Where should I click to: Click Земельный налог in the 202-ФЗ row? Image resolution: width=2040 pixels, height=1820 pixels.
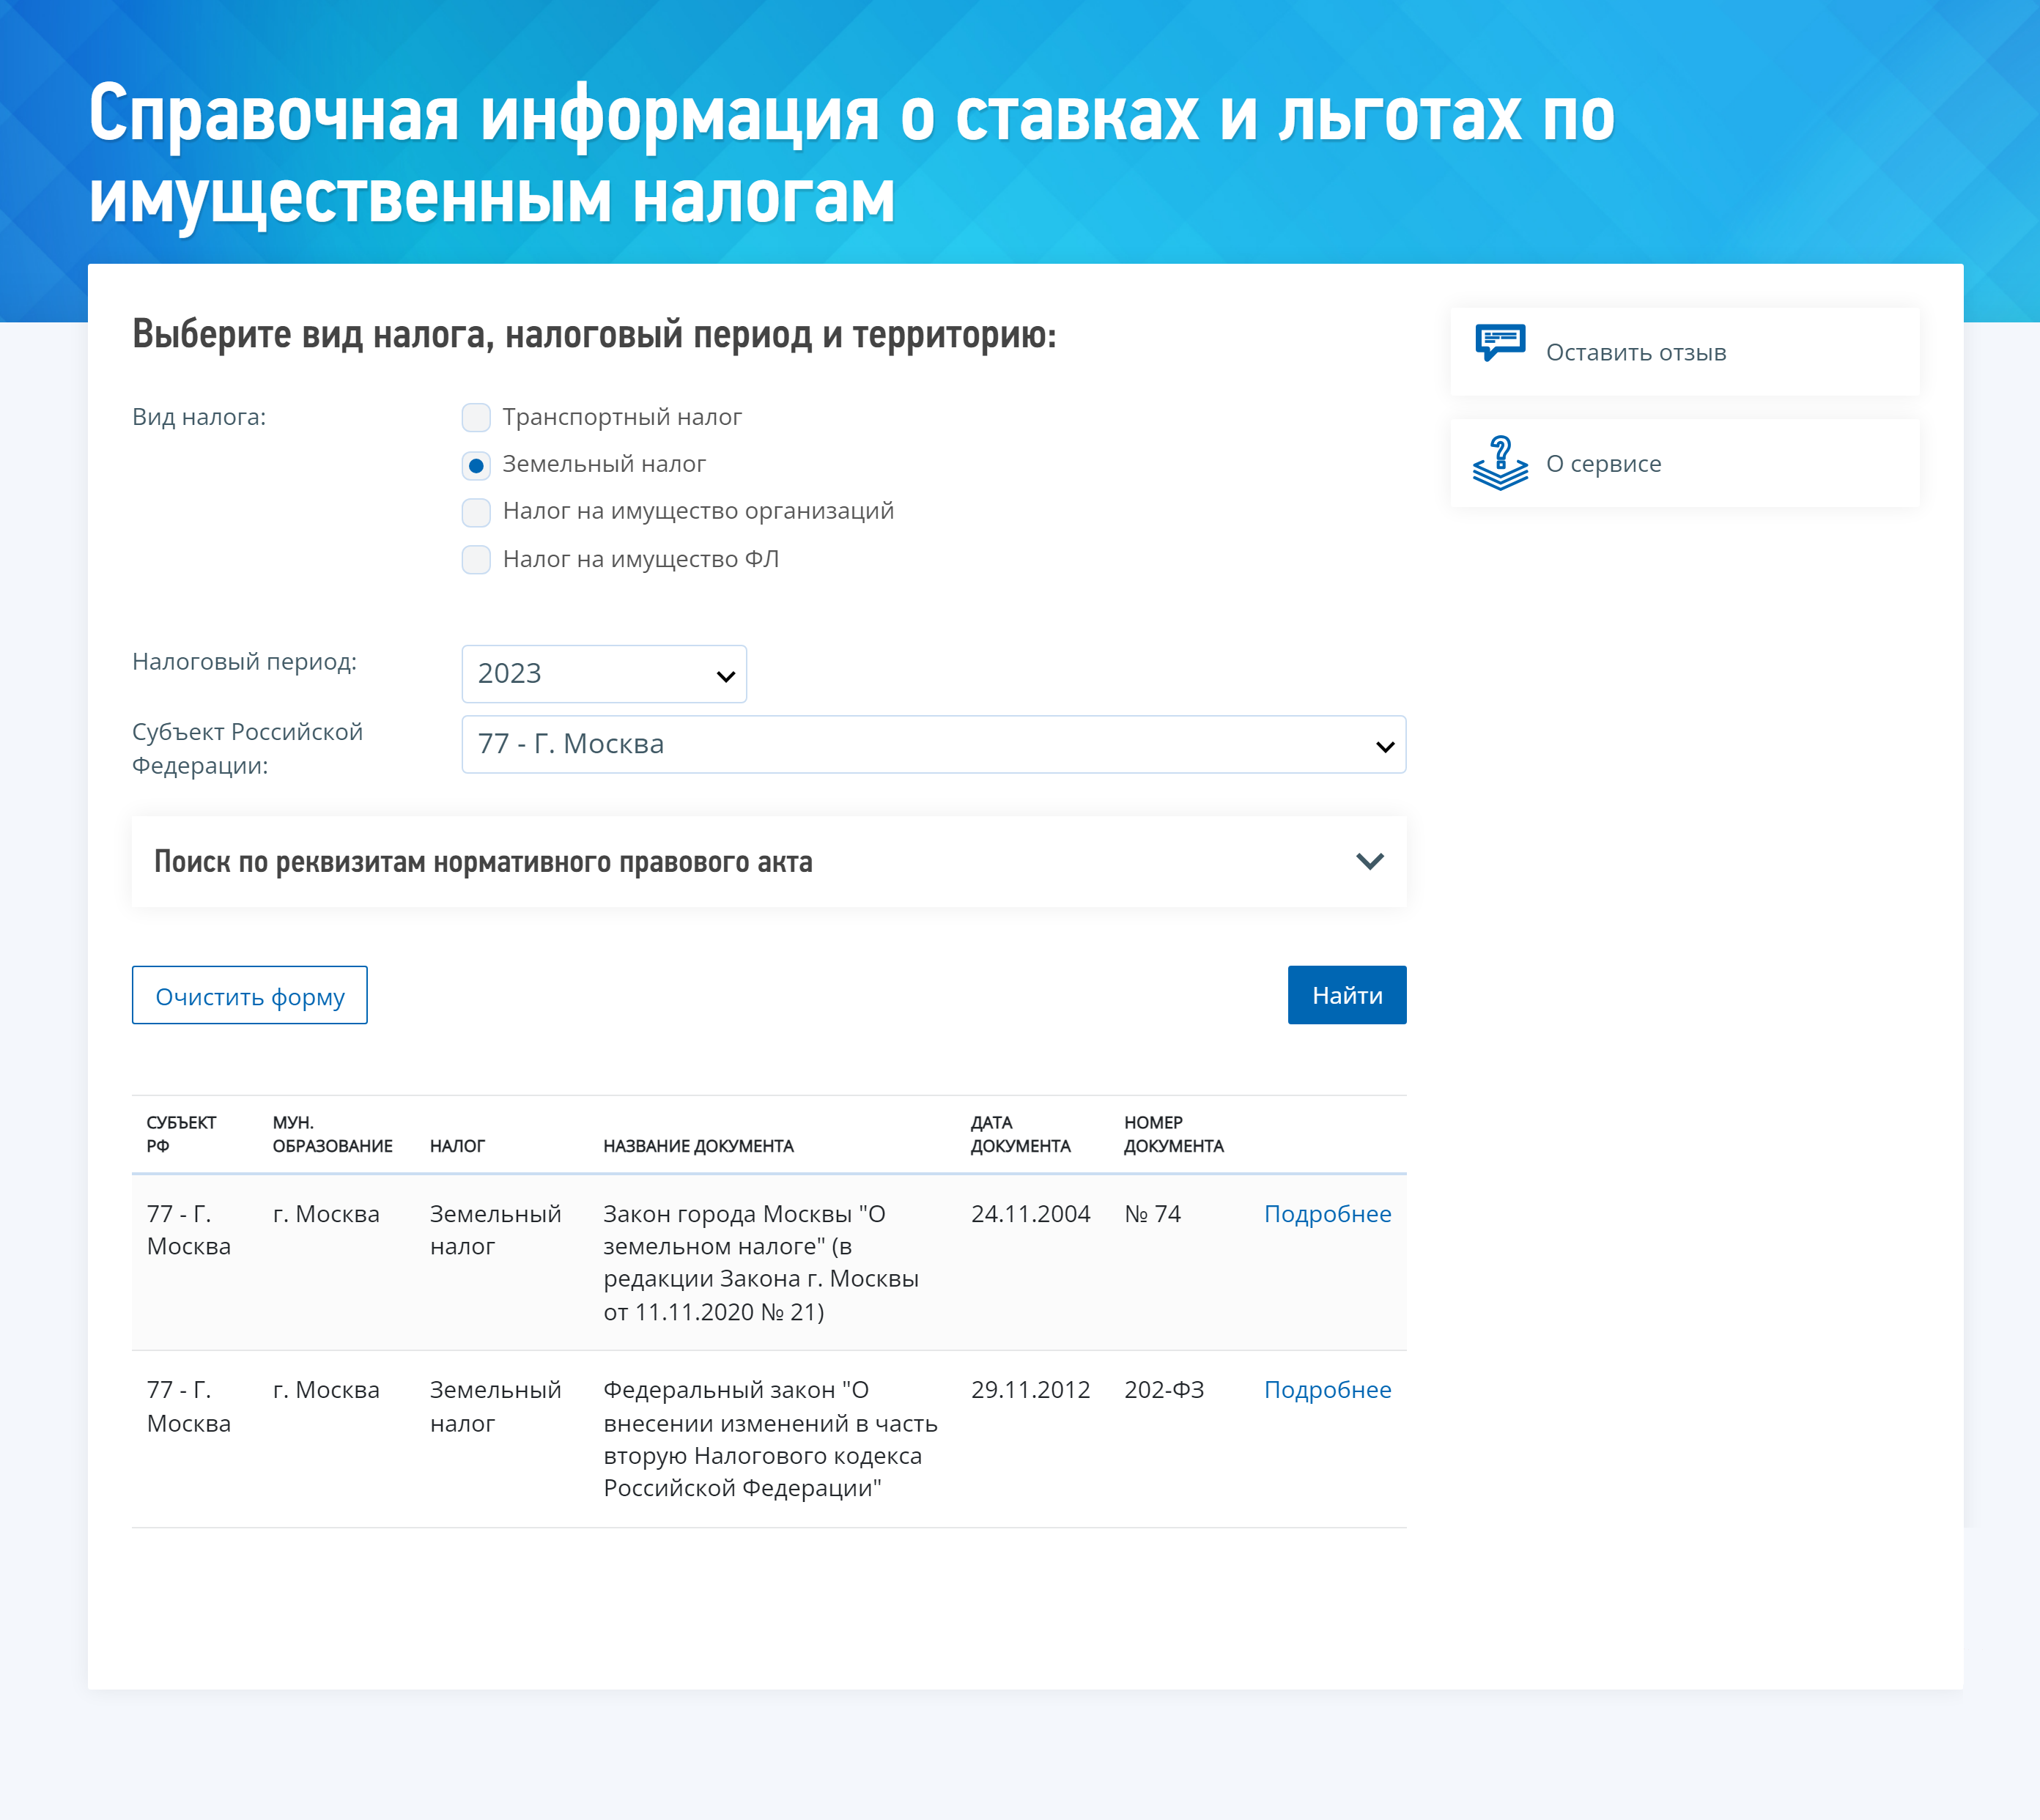click(495, 1406)
